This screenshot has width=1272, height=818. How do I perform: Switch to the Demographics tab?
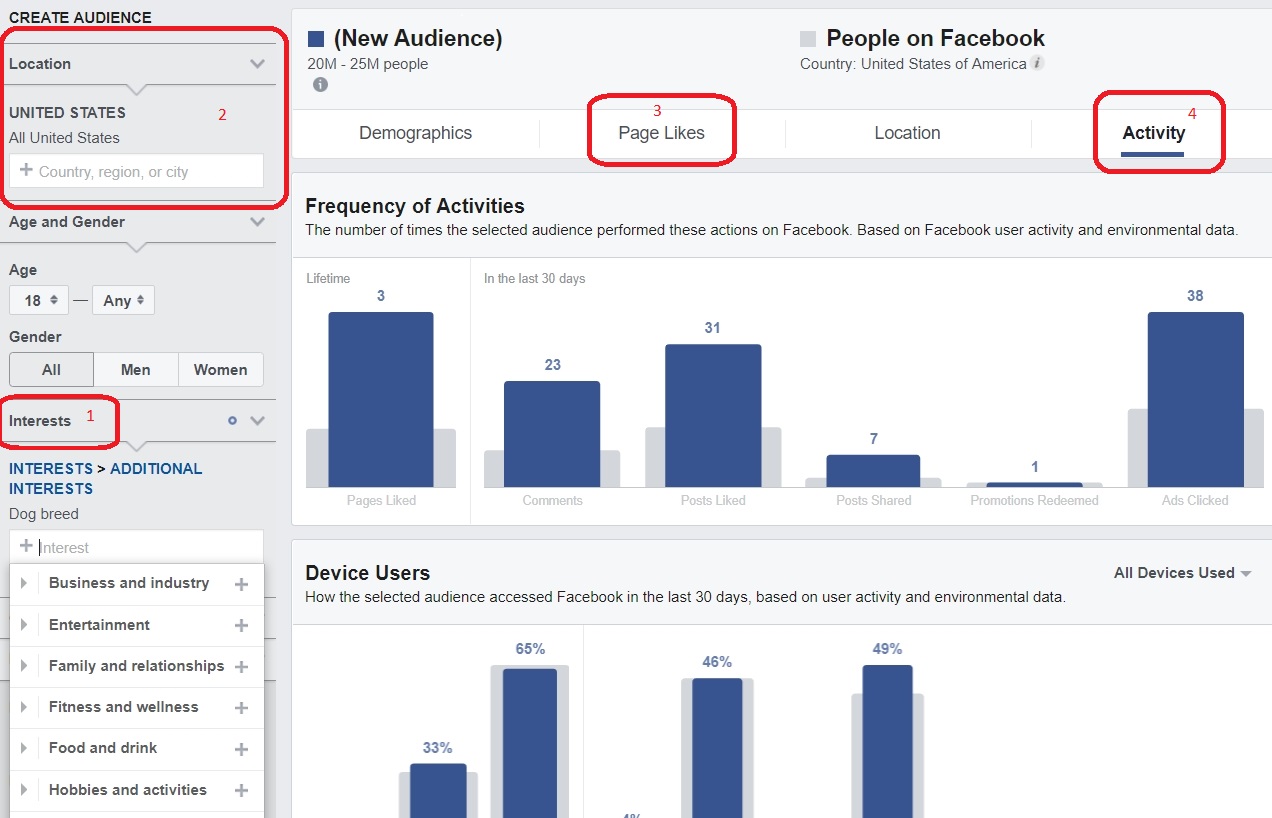(x=416, y=133)
